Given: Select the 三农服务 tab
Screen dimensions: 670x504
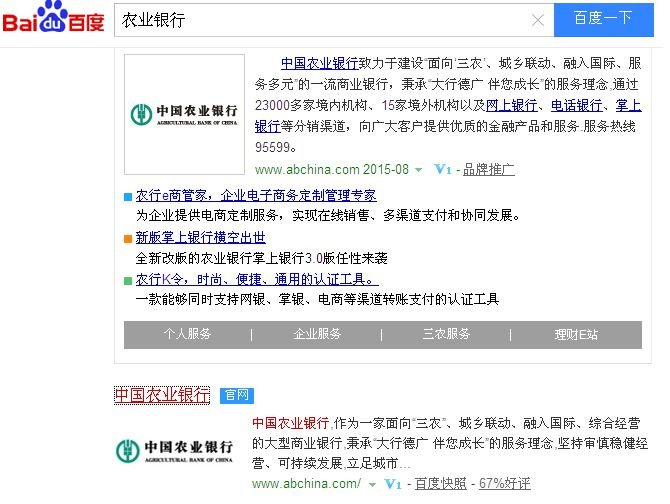Looking at the screenshot, I should [x=446, y=334].
